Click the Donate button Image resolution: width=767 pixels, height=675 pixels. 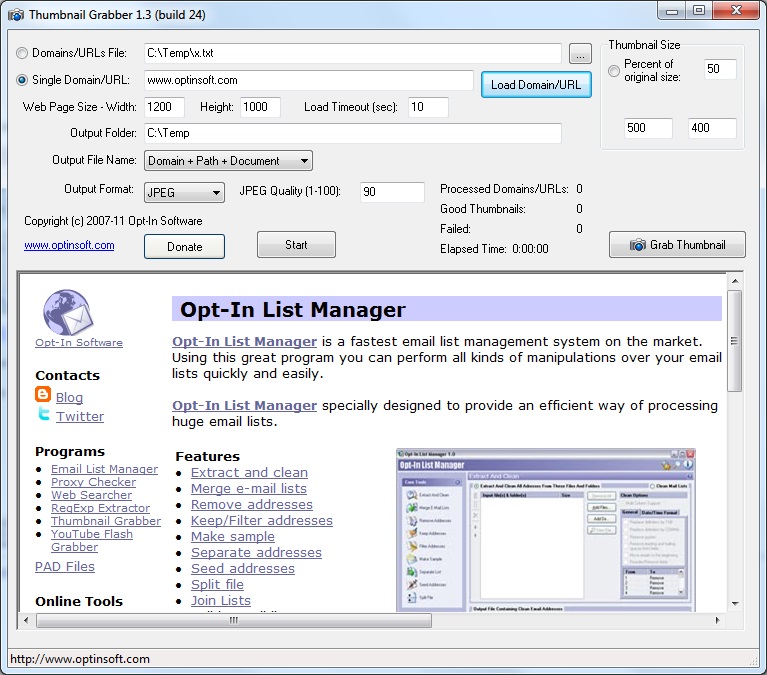184,246
